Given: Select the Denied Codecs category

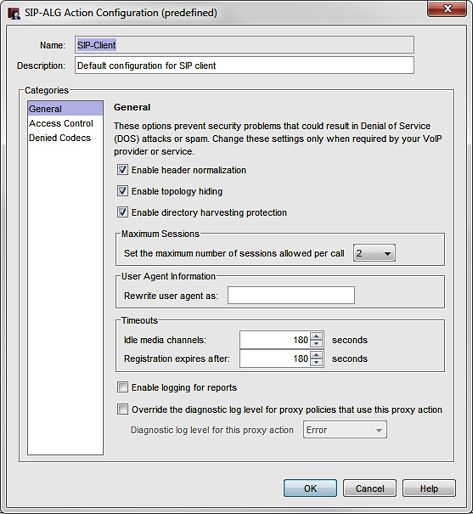Looking at the screenshot, I should tap(65, 138).
